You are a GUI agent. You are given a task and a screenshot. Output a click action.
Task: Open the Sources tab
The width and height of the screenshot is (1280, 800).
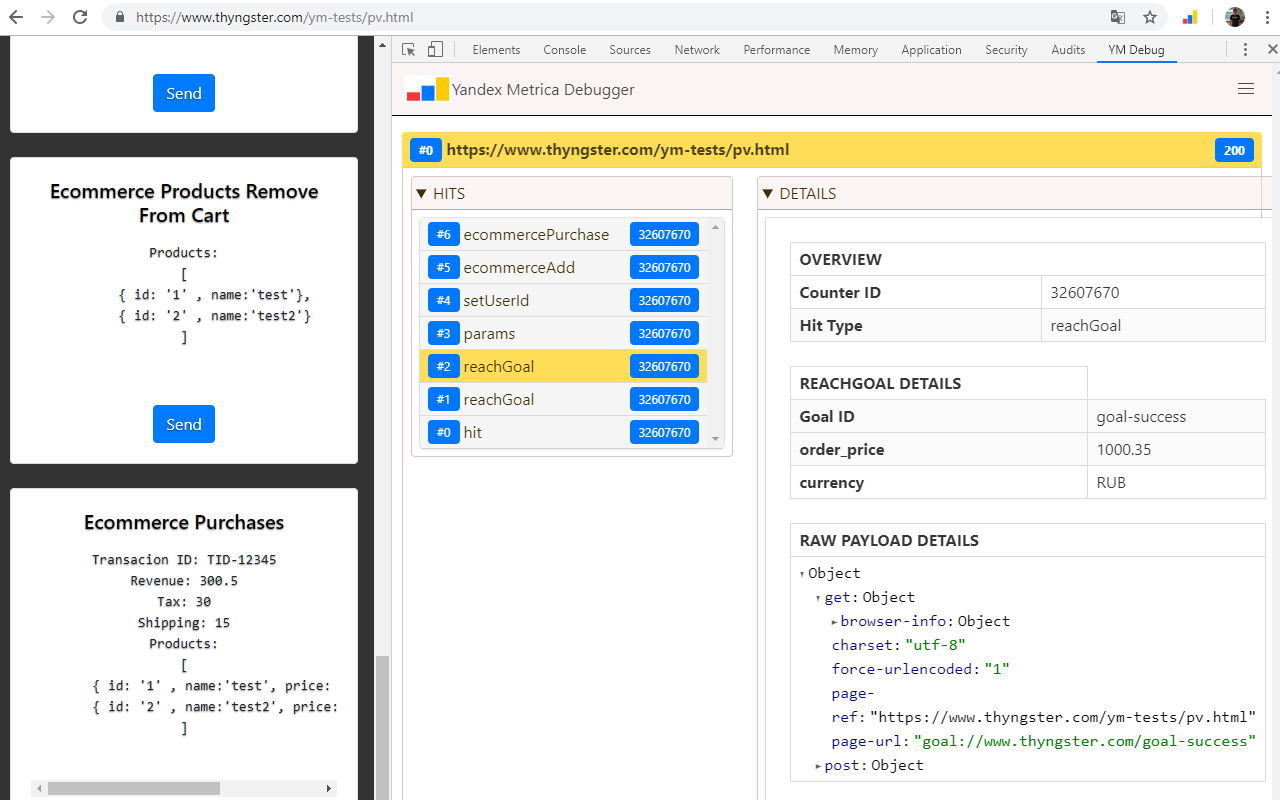(630, 49)
